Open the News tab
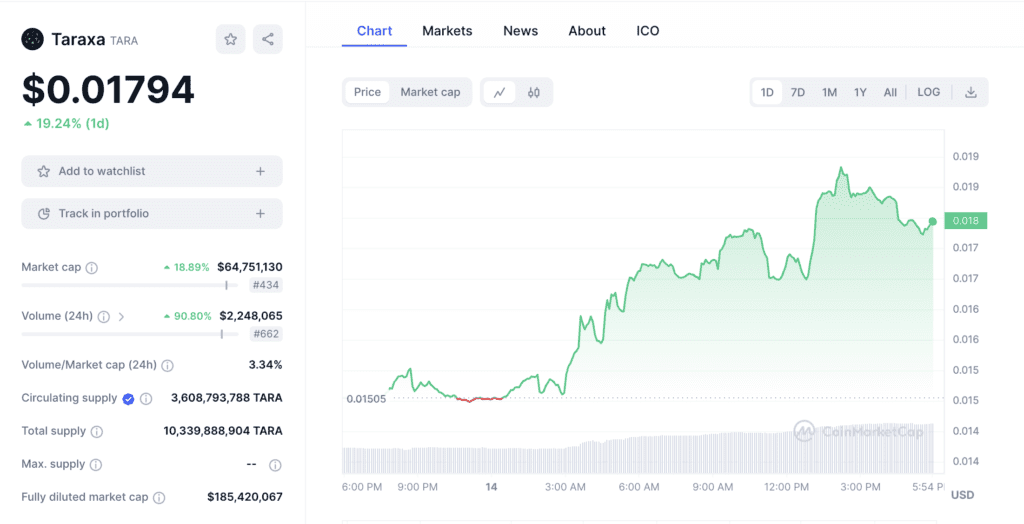1024x524 pixels. click(x=520, y=31)
